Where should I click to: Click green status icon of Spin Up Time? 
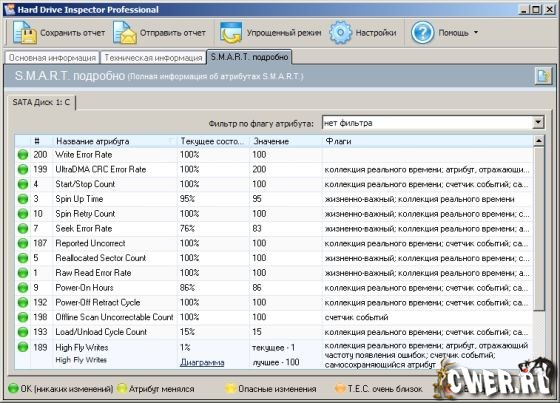(x=23, y=199)
